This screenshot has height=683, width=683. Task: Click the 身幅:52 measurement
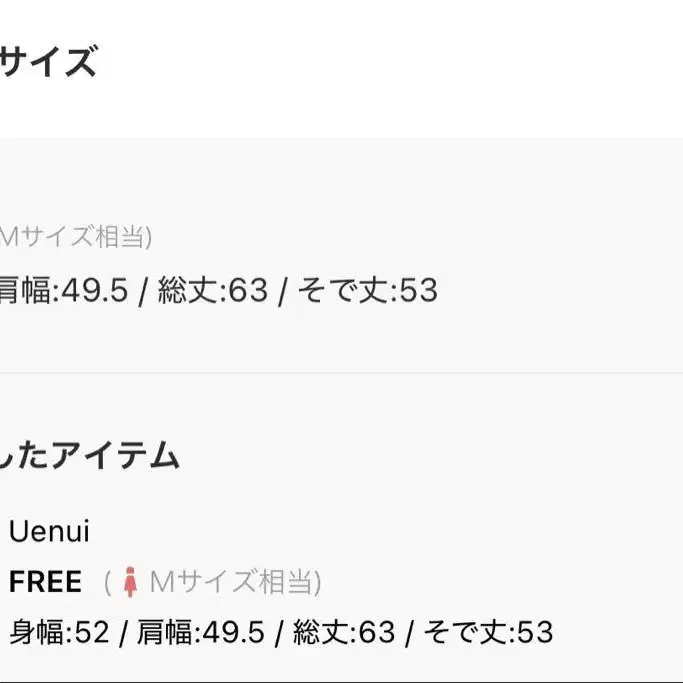click(x=59, y=632)
